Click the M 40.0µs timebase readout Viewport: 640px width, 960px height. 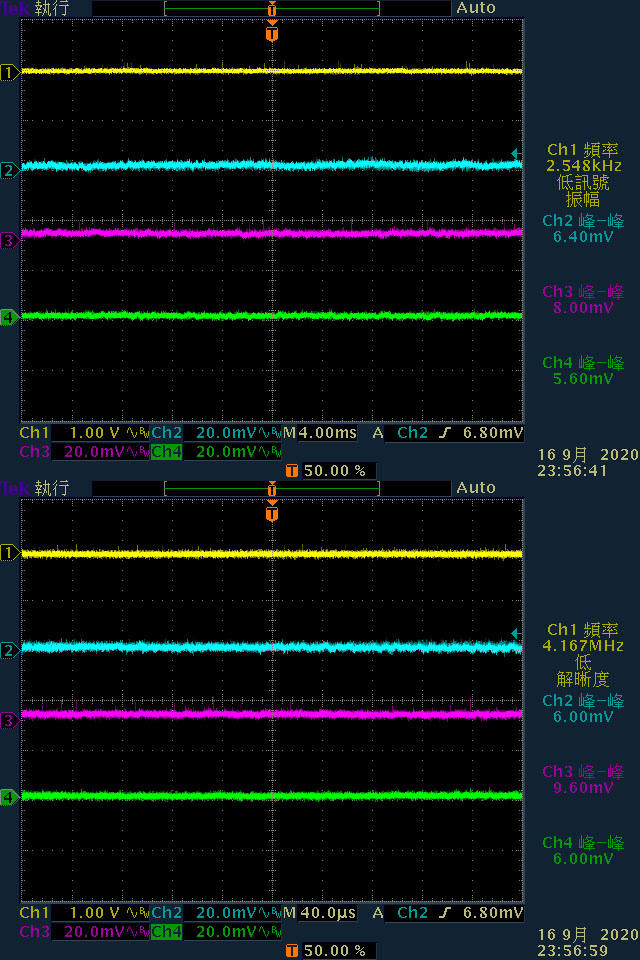click(320, 913)
